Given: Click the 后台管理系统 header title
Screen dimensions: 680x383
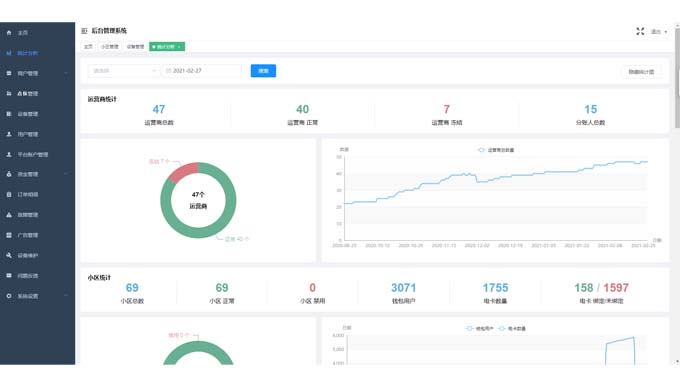Looking at the screenshot, I should 109,31.
